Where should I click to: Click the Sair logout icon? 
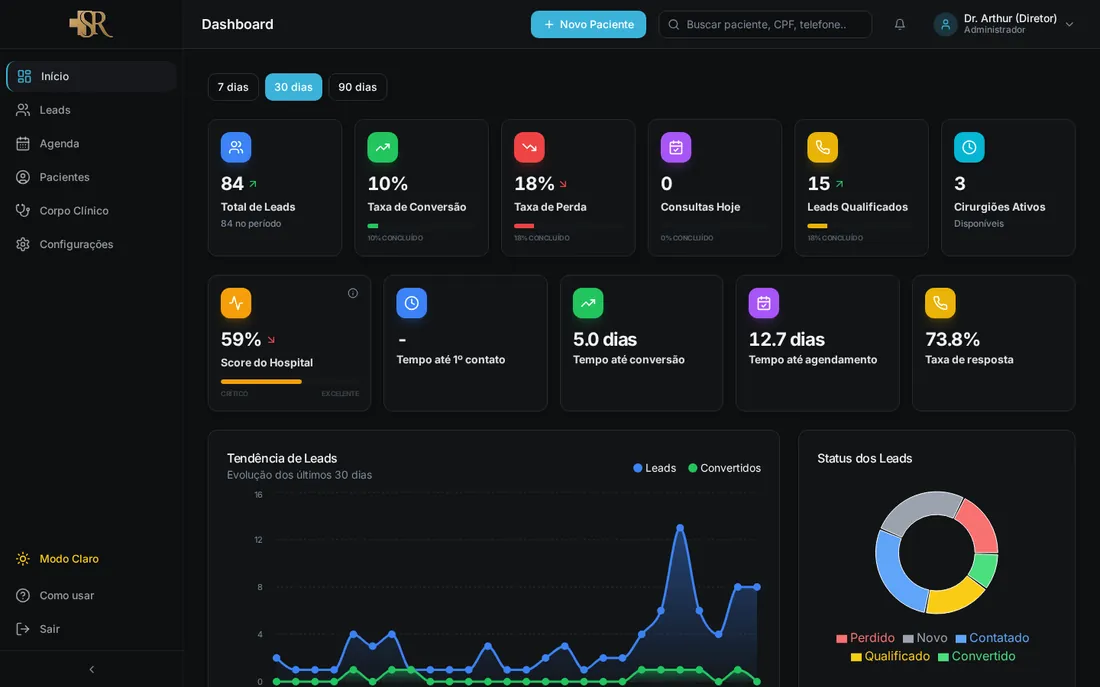pos(23,629)
